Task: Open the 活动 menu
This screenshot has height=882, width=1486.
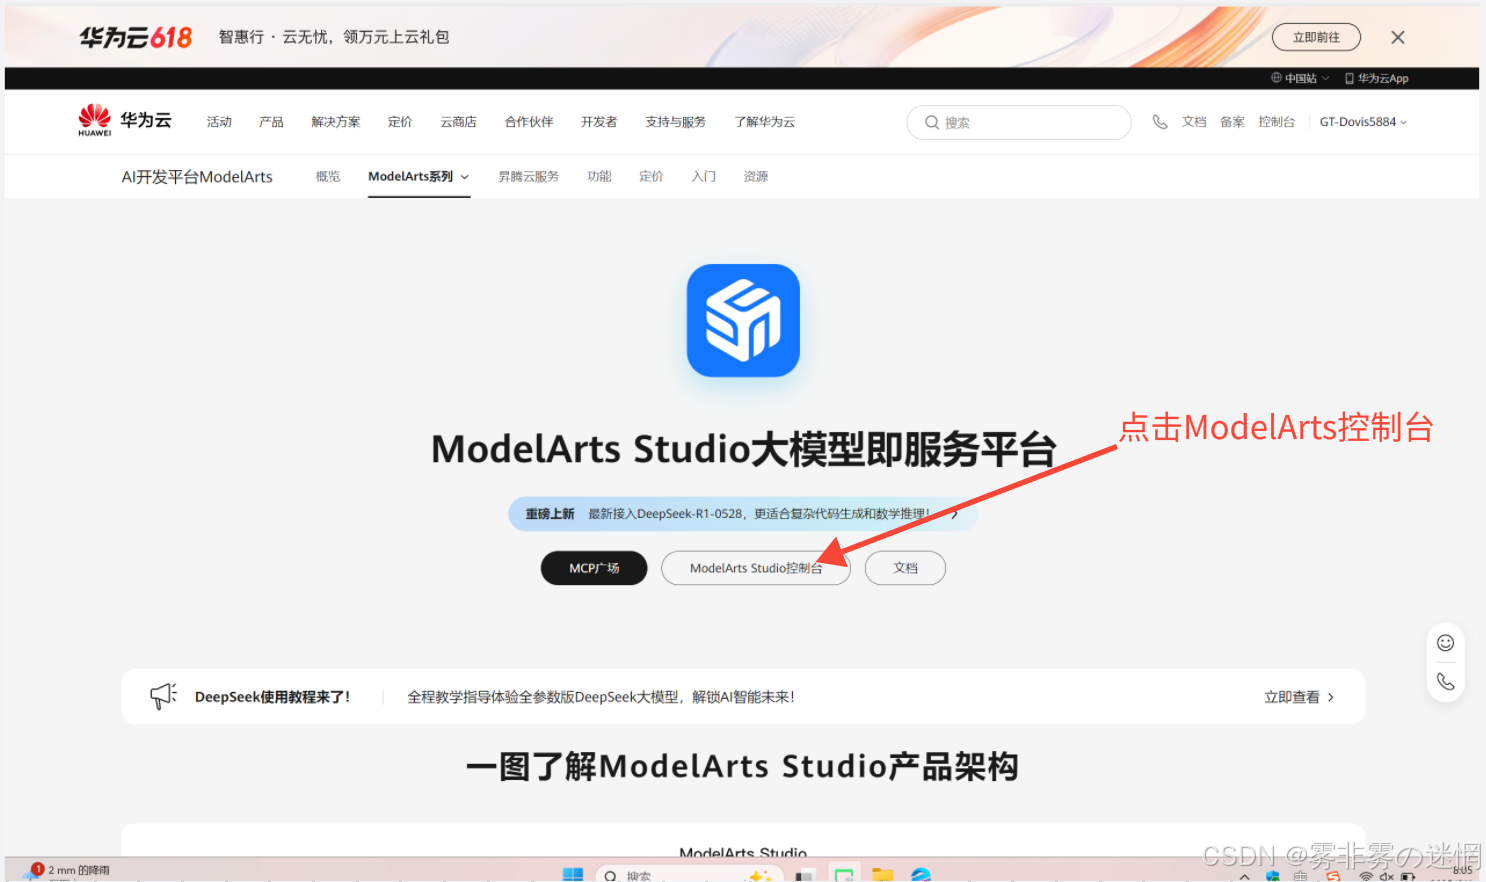Action: click(219, 122)
